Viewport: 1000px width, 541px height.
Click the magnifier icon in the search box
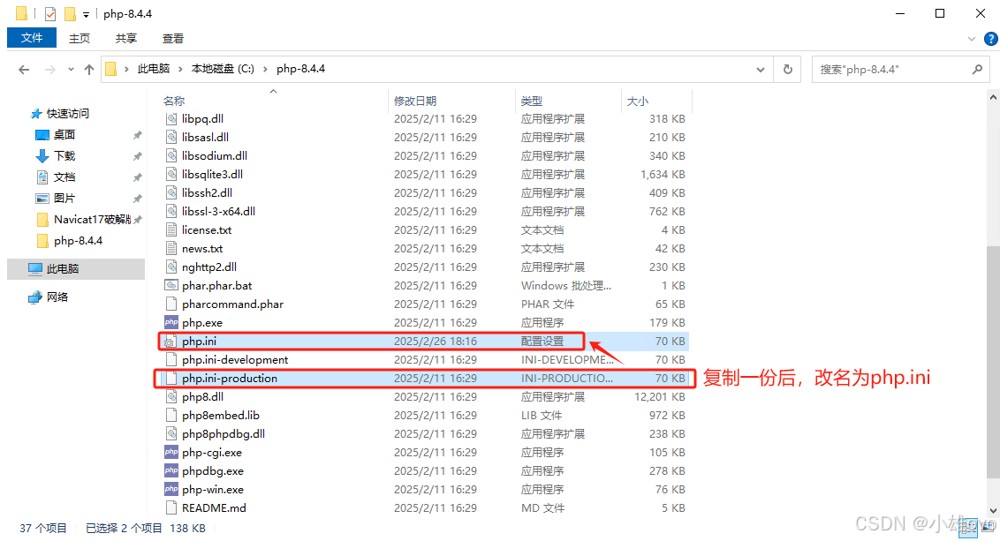tap(977, 70)
